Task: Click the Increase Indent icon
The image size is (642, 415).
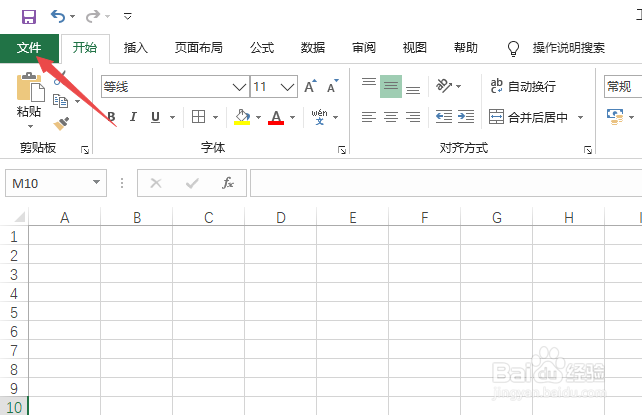Action: [x=466, y=117]
